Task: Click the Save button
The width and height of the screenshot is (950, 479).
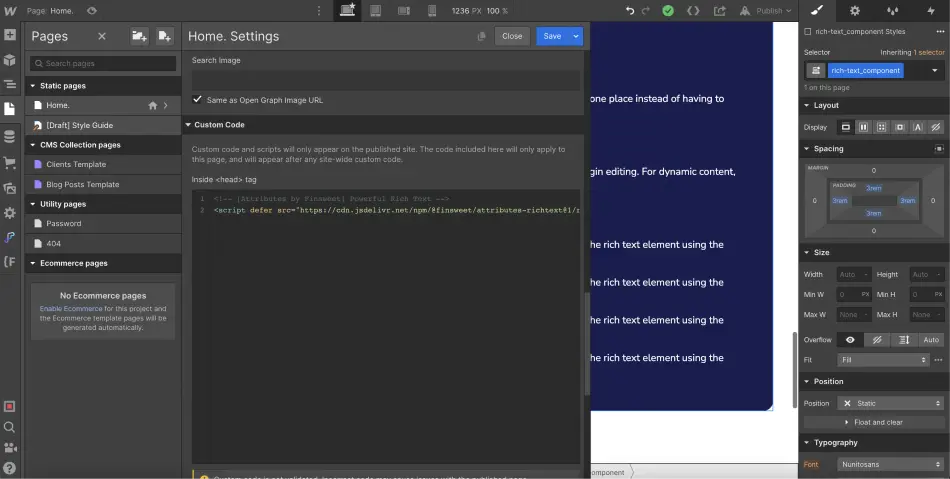Action: coord(551,36)
